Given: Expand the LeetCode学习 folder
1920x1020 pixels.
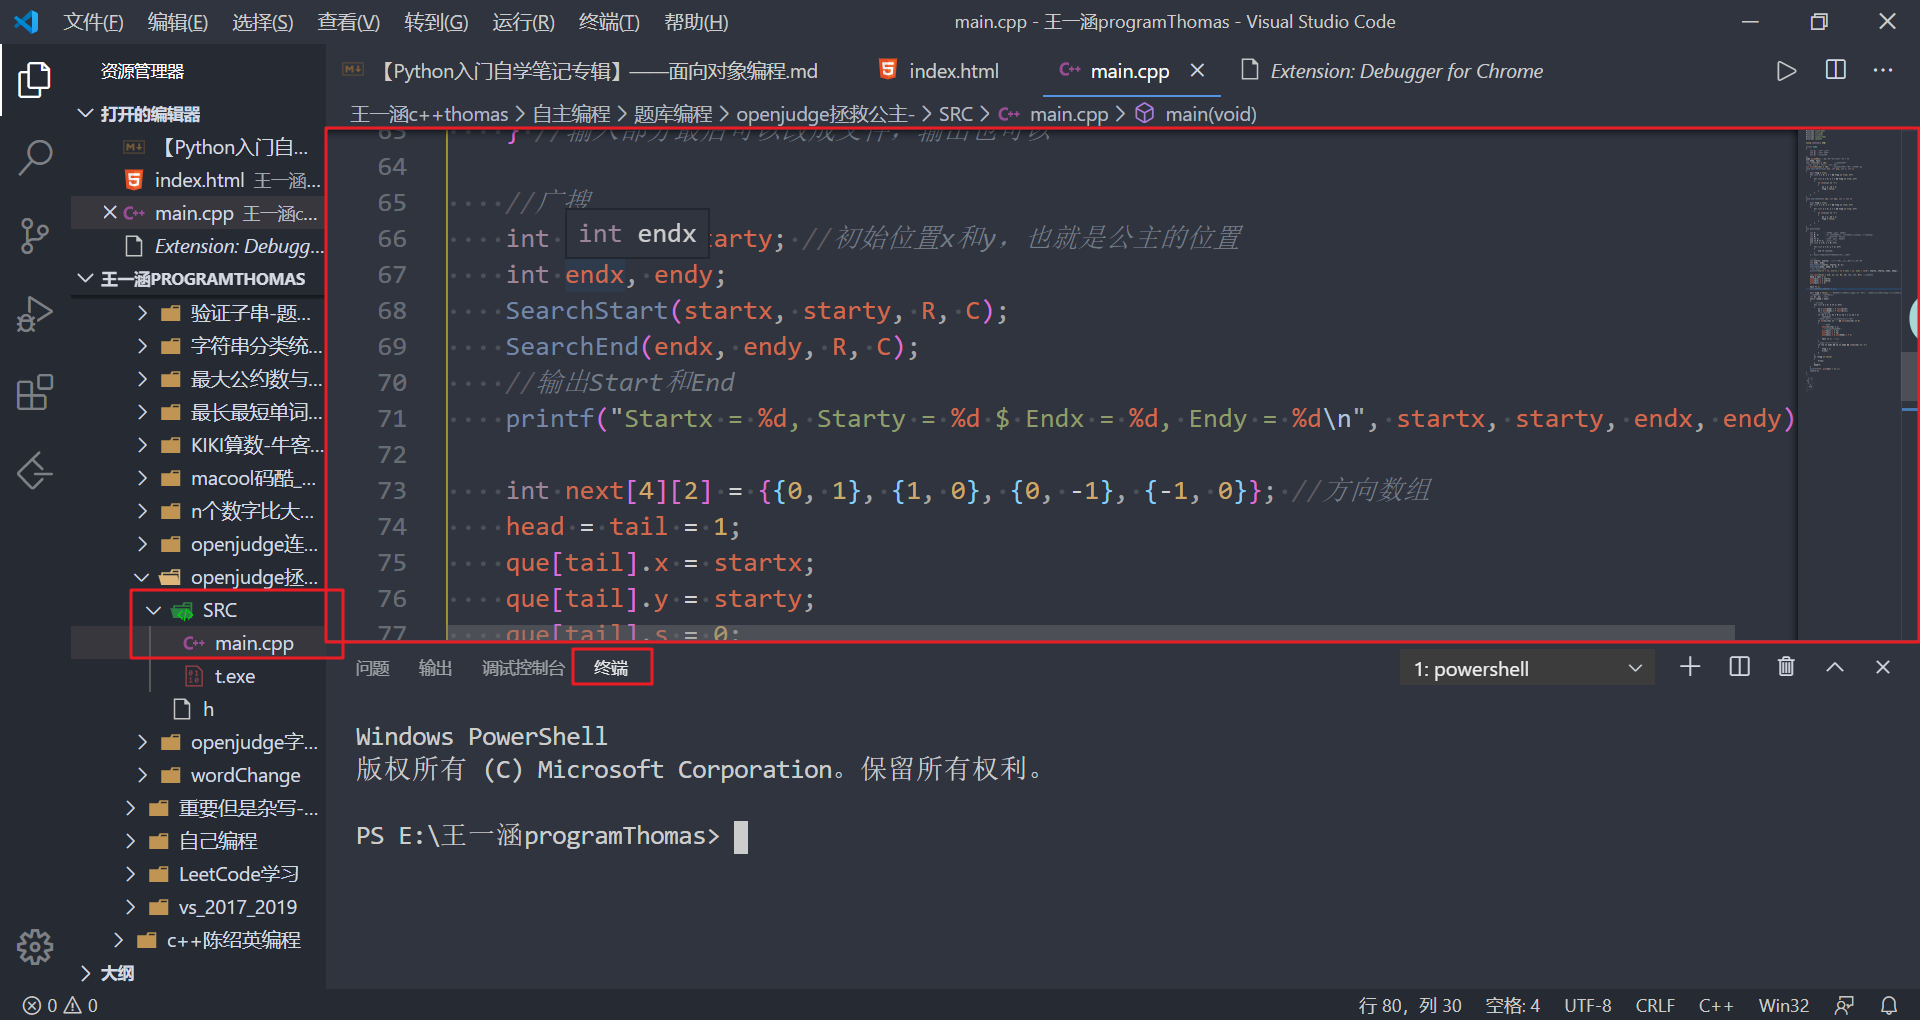Looking at the screenshot, I should click(198, 874).
